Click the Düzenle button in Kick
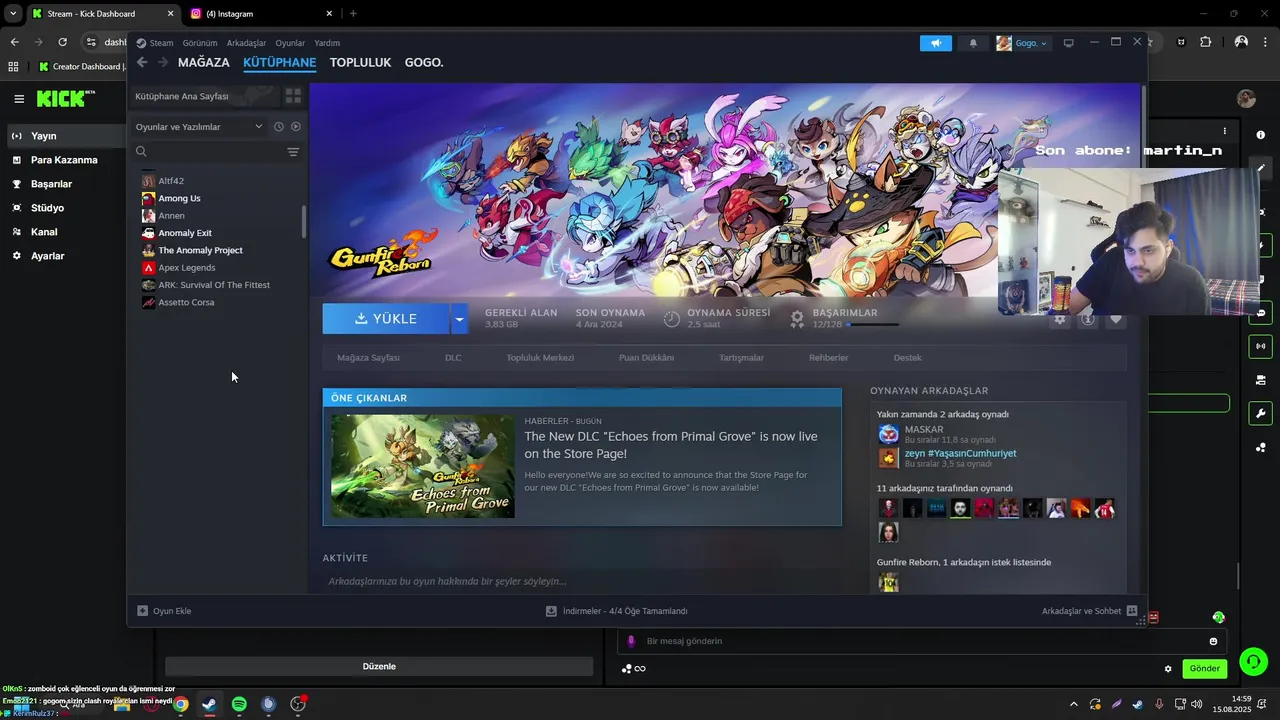 pos(379,666)
